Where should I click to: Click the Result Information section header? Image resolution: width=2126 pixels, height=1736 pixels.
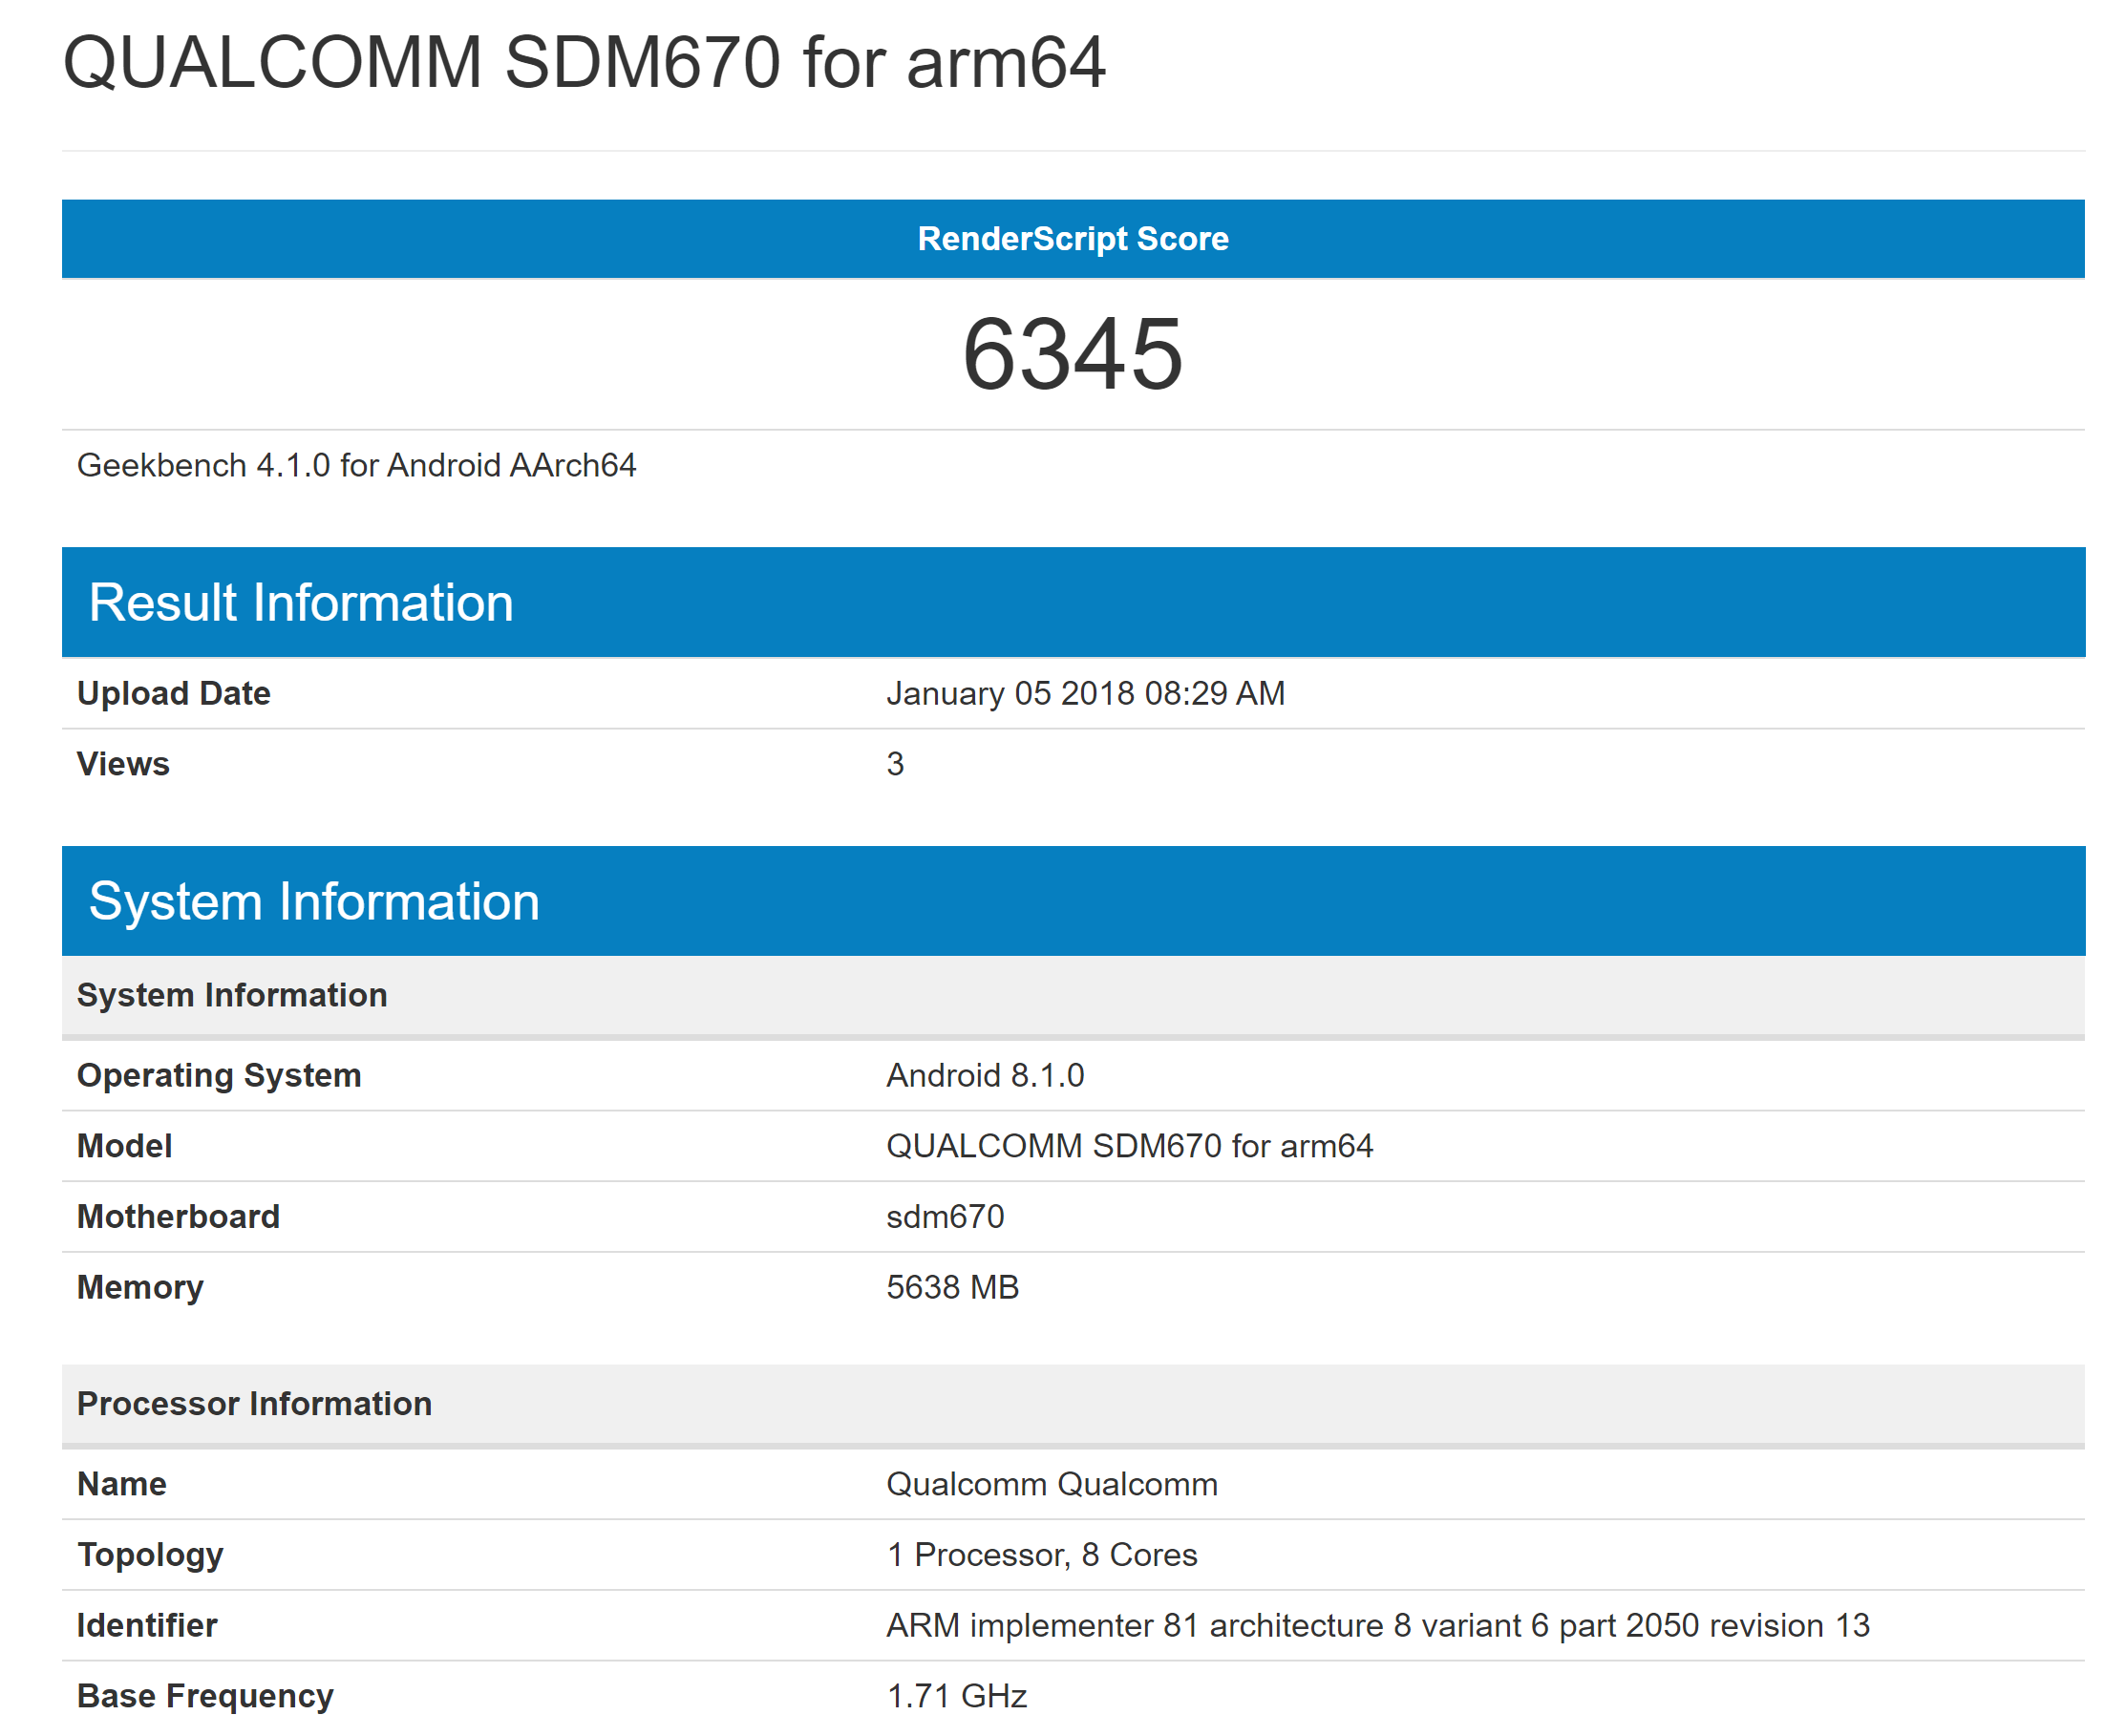[1073, 602]
